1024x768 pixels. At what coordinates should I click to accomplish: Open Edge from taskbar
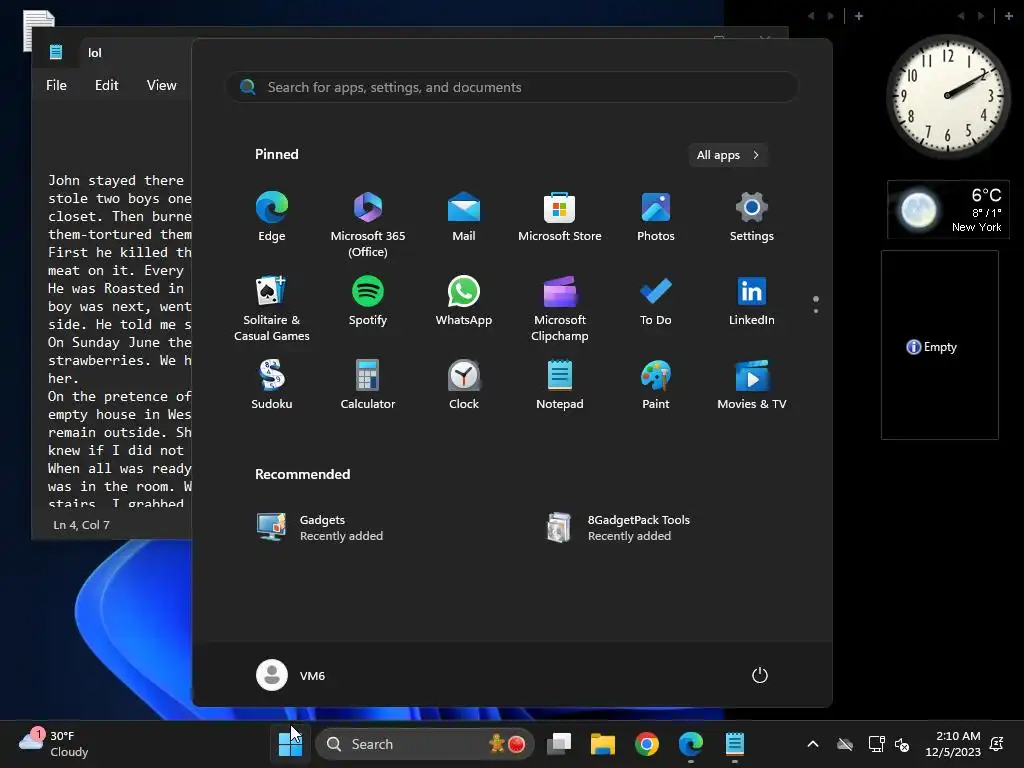tap(690, 744)
